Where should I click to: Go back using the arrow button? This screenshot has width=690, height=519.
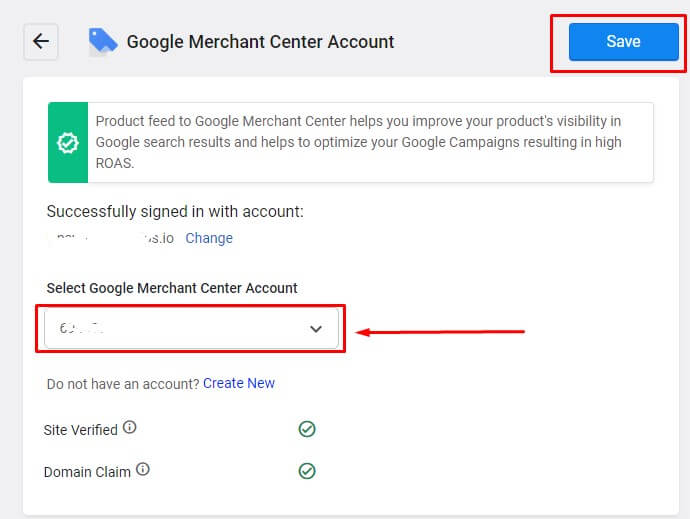coord(40,41)
